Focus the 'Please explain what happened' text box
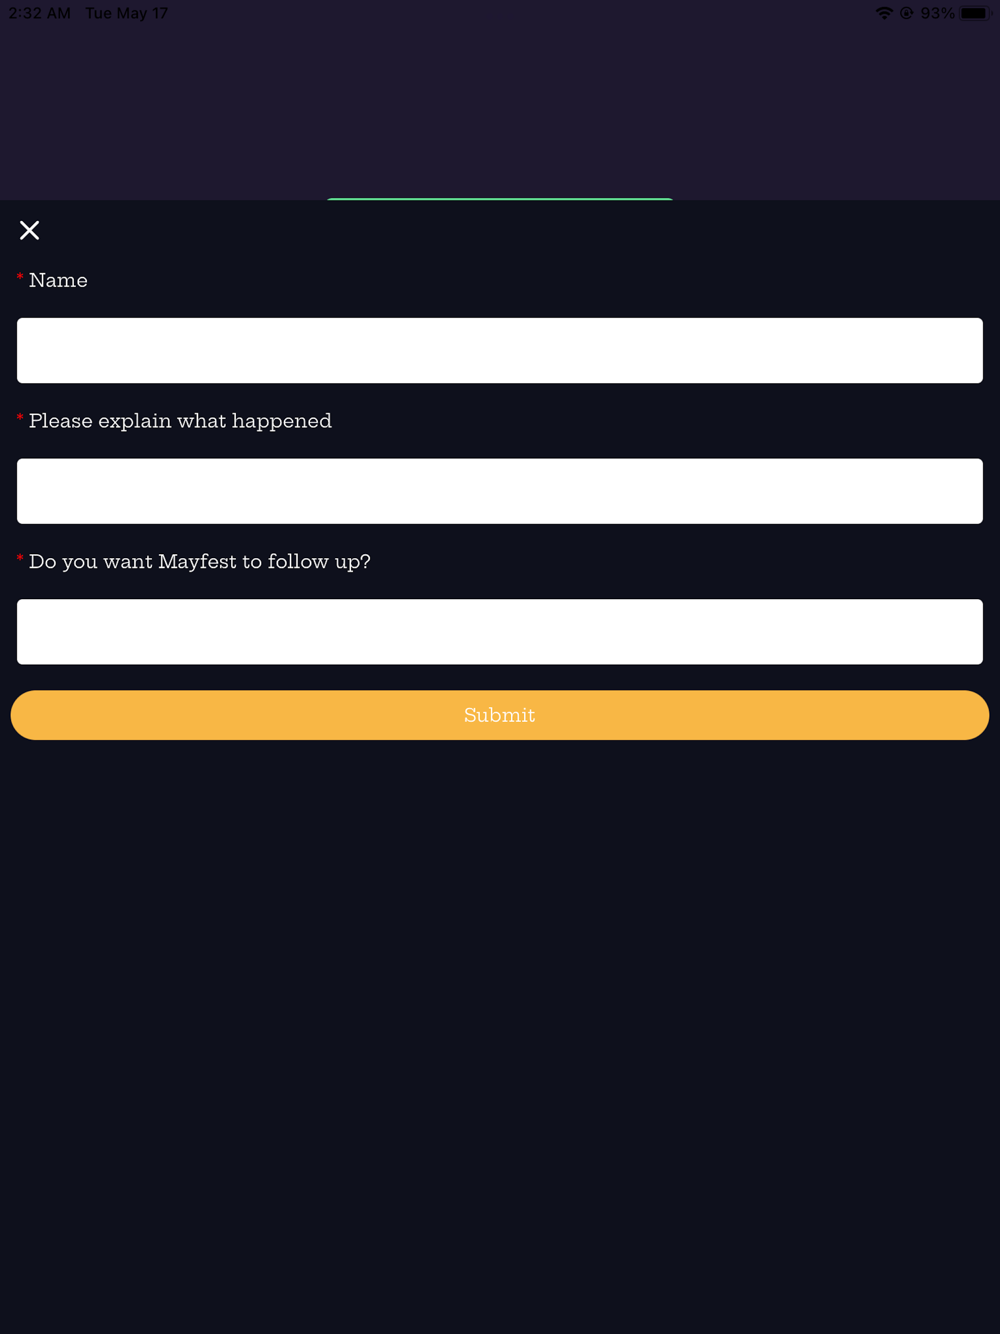This screenshot has height=1334, width=1000. click(x=500, y=491)
